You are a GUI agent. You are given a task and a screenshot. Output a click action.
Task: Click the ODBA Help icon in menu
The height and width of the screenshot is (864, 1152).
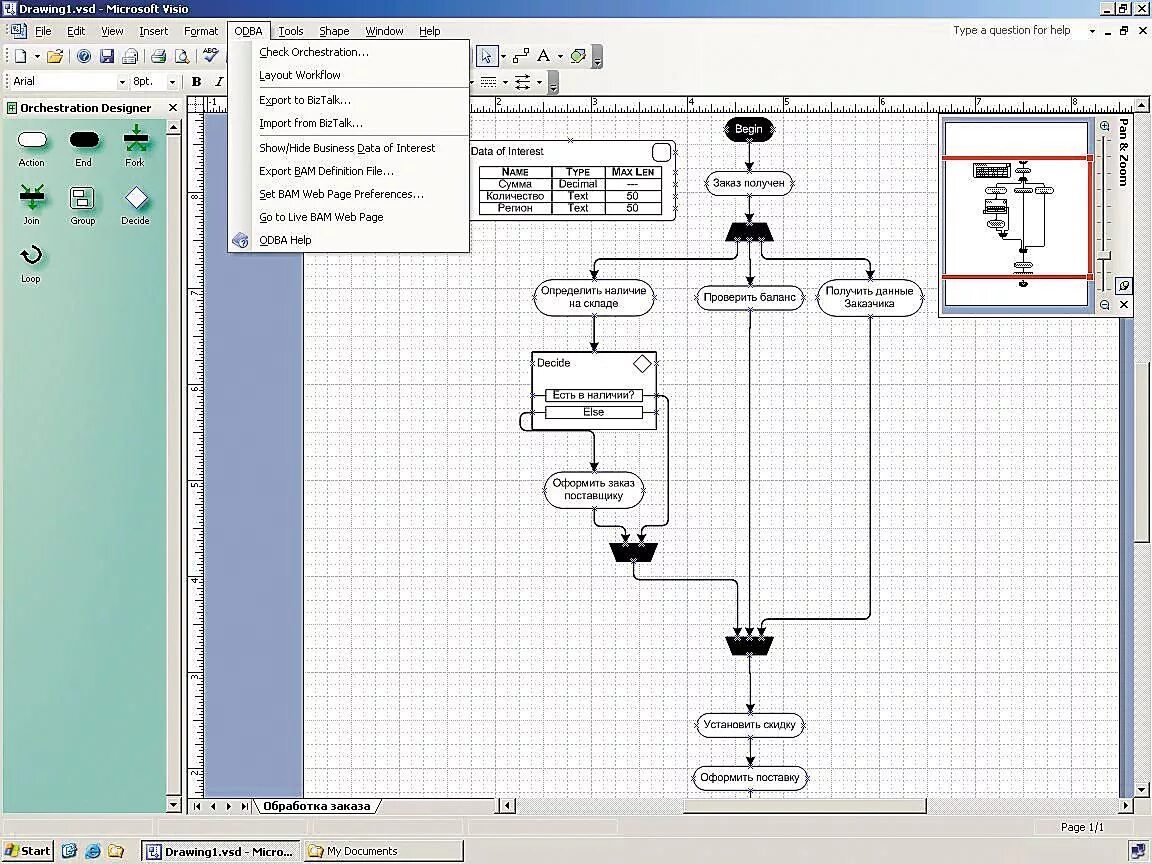(239, 240)
